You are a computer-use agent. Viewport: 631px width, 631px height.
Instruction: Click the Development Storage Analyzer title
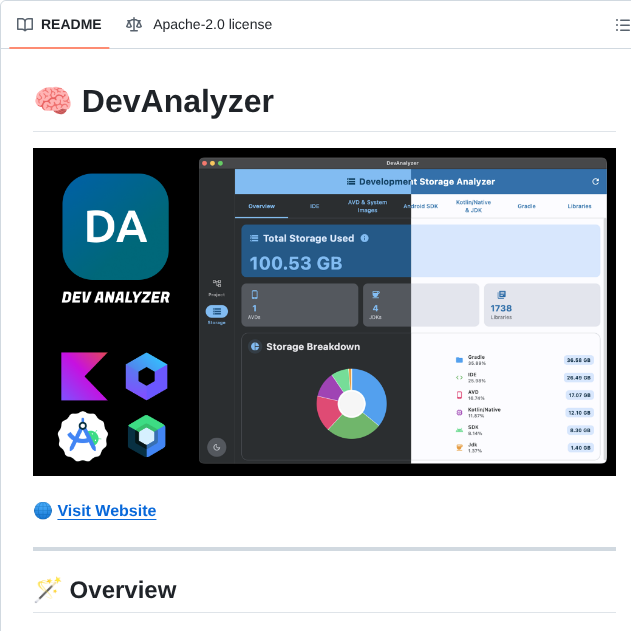427,182
